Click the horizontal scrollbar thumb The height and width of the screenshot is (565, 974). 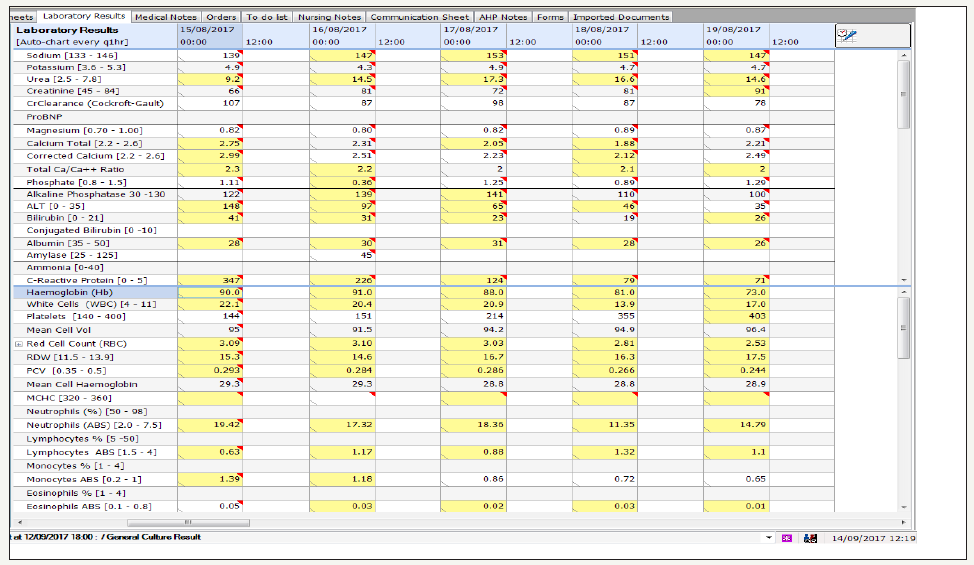pyautogui.click(x=187, y=522)
